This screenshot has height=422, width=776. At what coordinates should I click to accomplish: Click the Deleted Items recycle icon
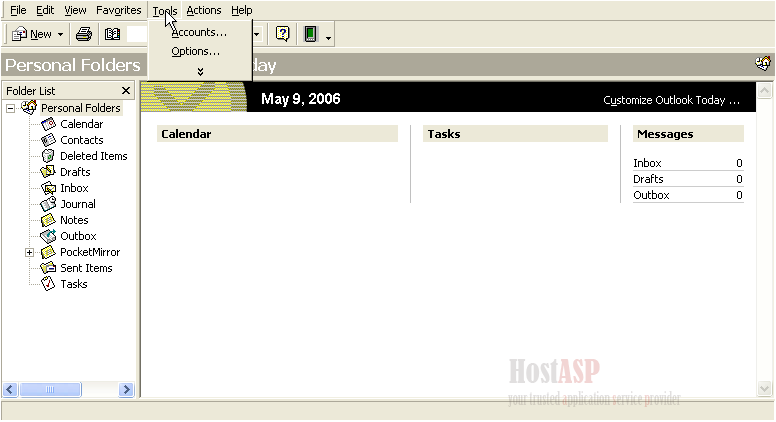[48, 156]
